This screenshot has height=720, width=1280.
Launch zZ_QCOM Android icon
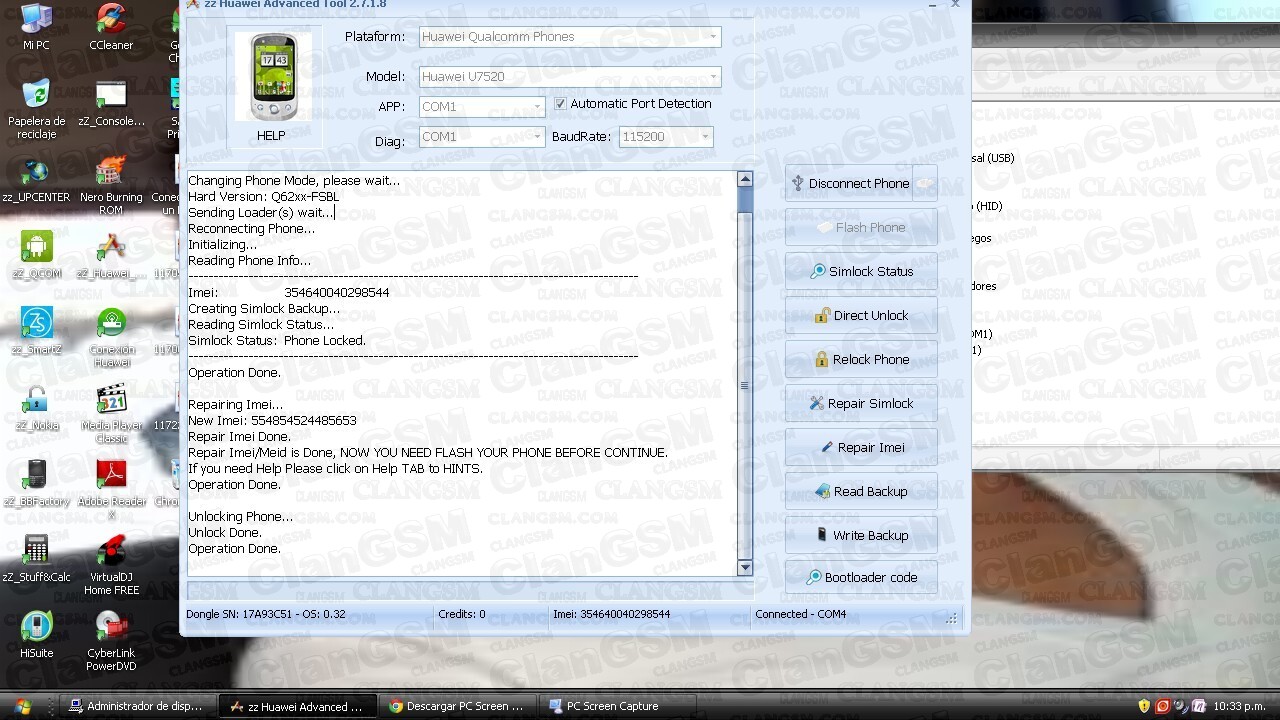pyautogui.click(x=36, y=256)
